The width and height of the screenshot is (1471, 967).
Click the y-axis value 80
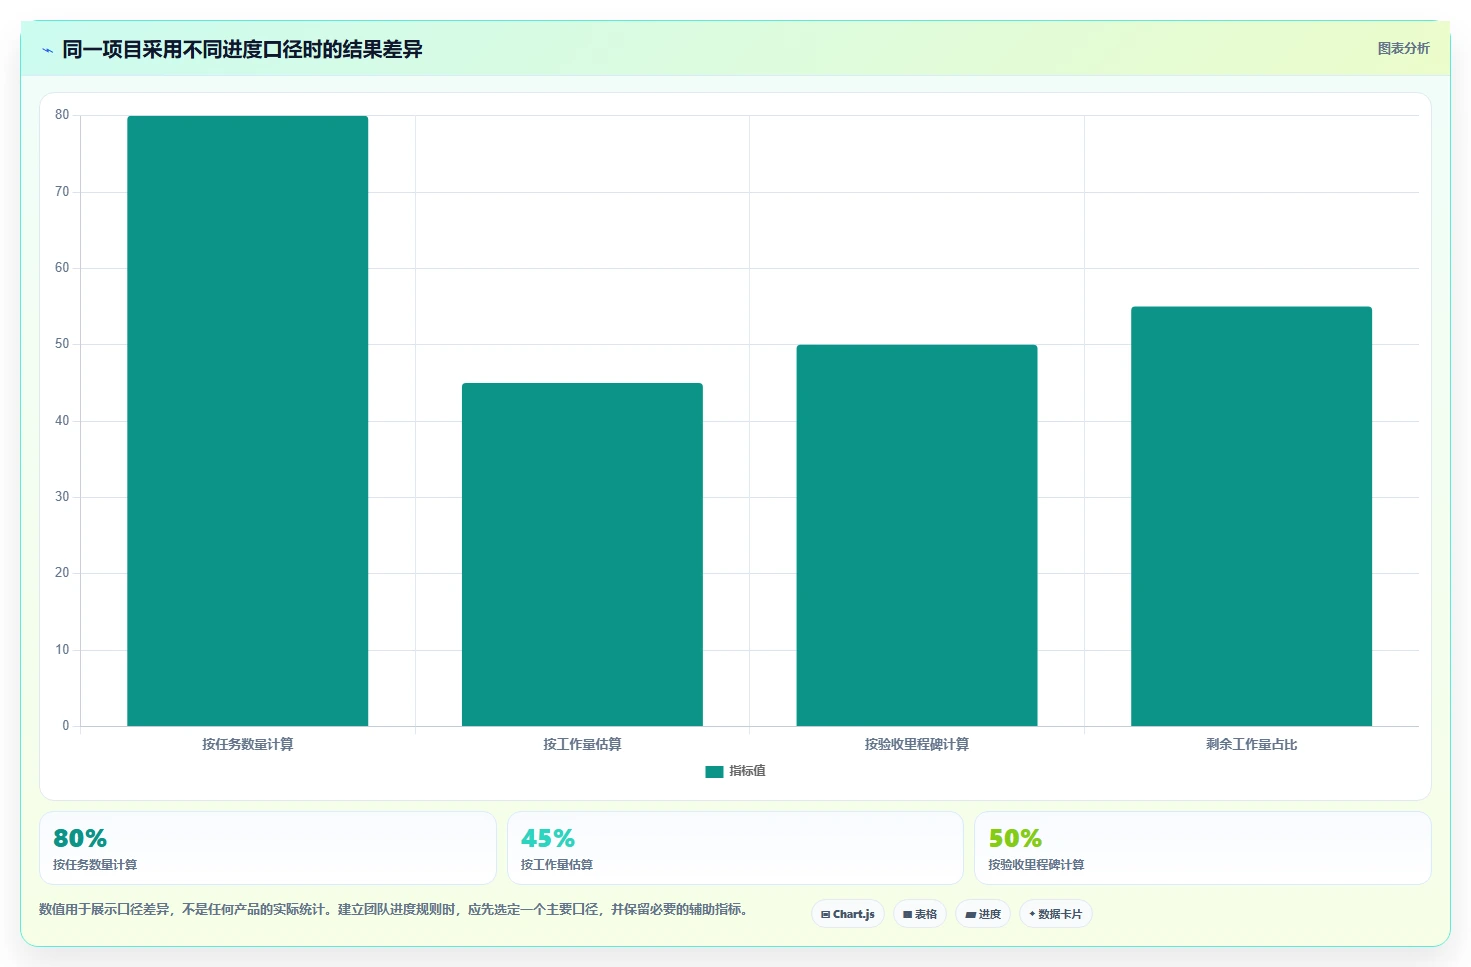[x=62, y=115]
